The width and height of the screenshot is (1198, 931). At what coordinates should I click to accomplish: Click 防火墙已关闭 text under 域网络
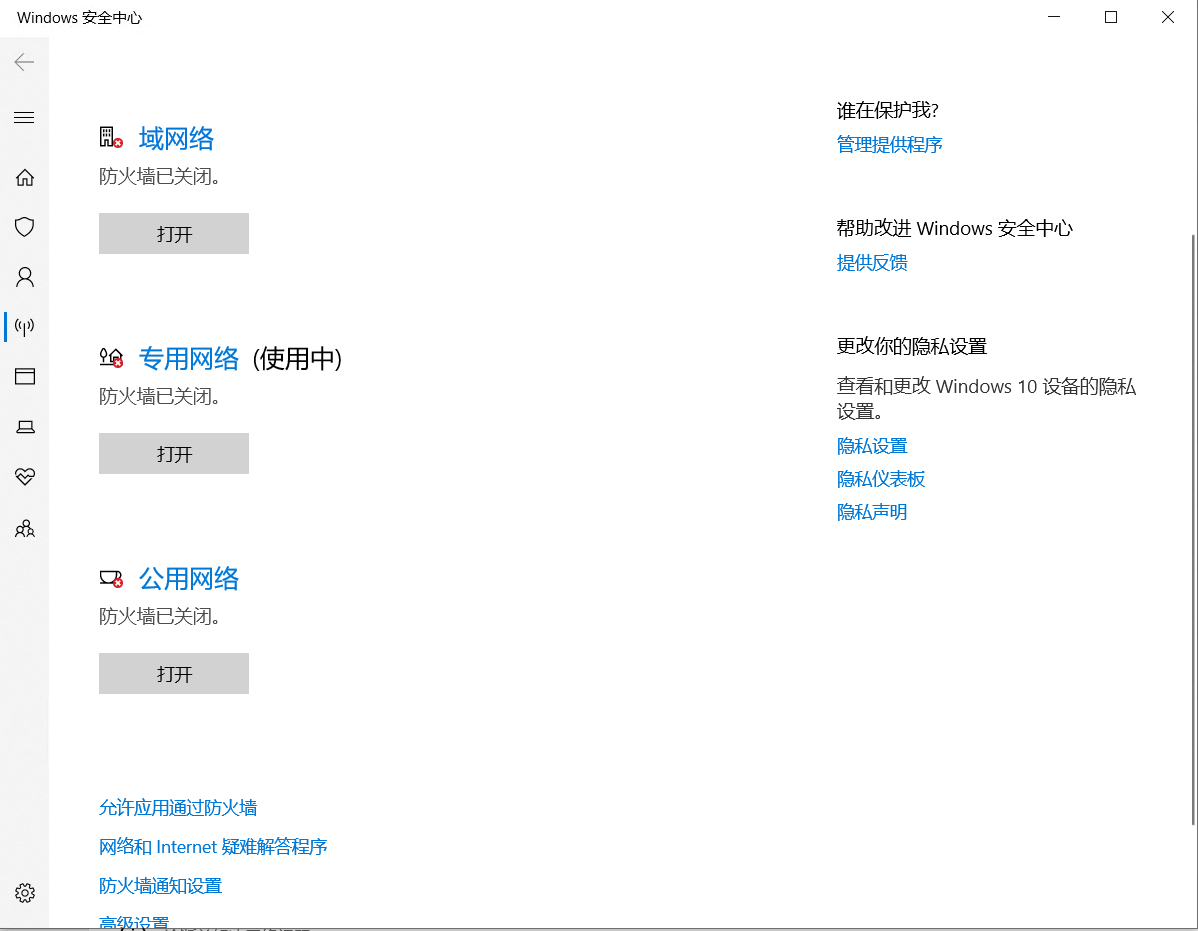pyautogui.click(x=160, y=176)
